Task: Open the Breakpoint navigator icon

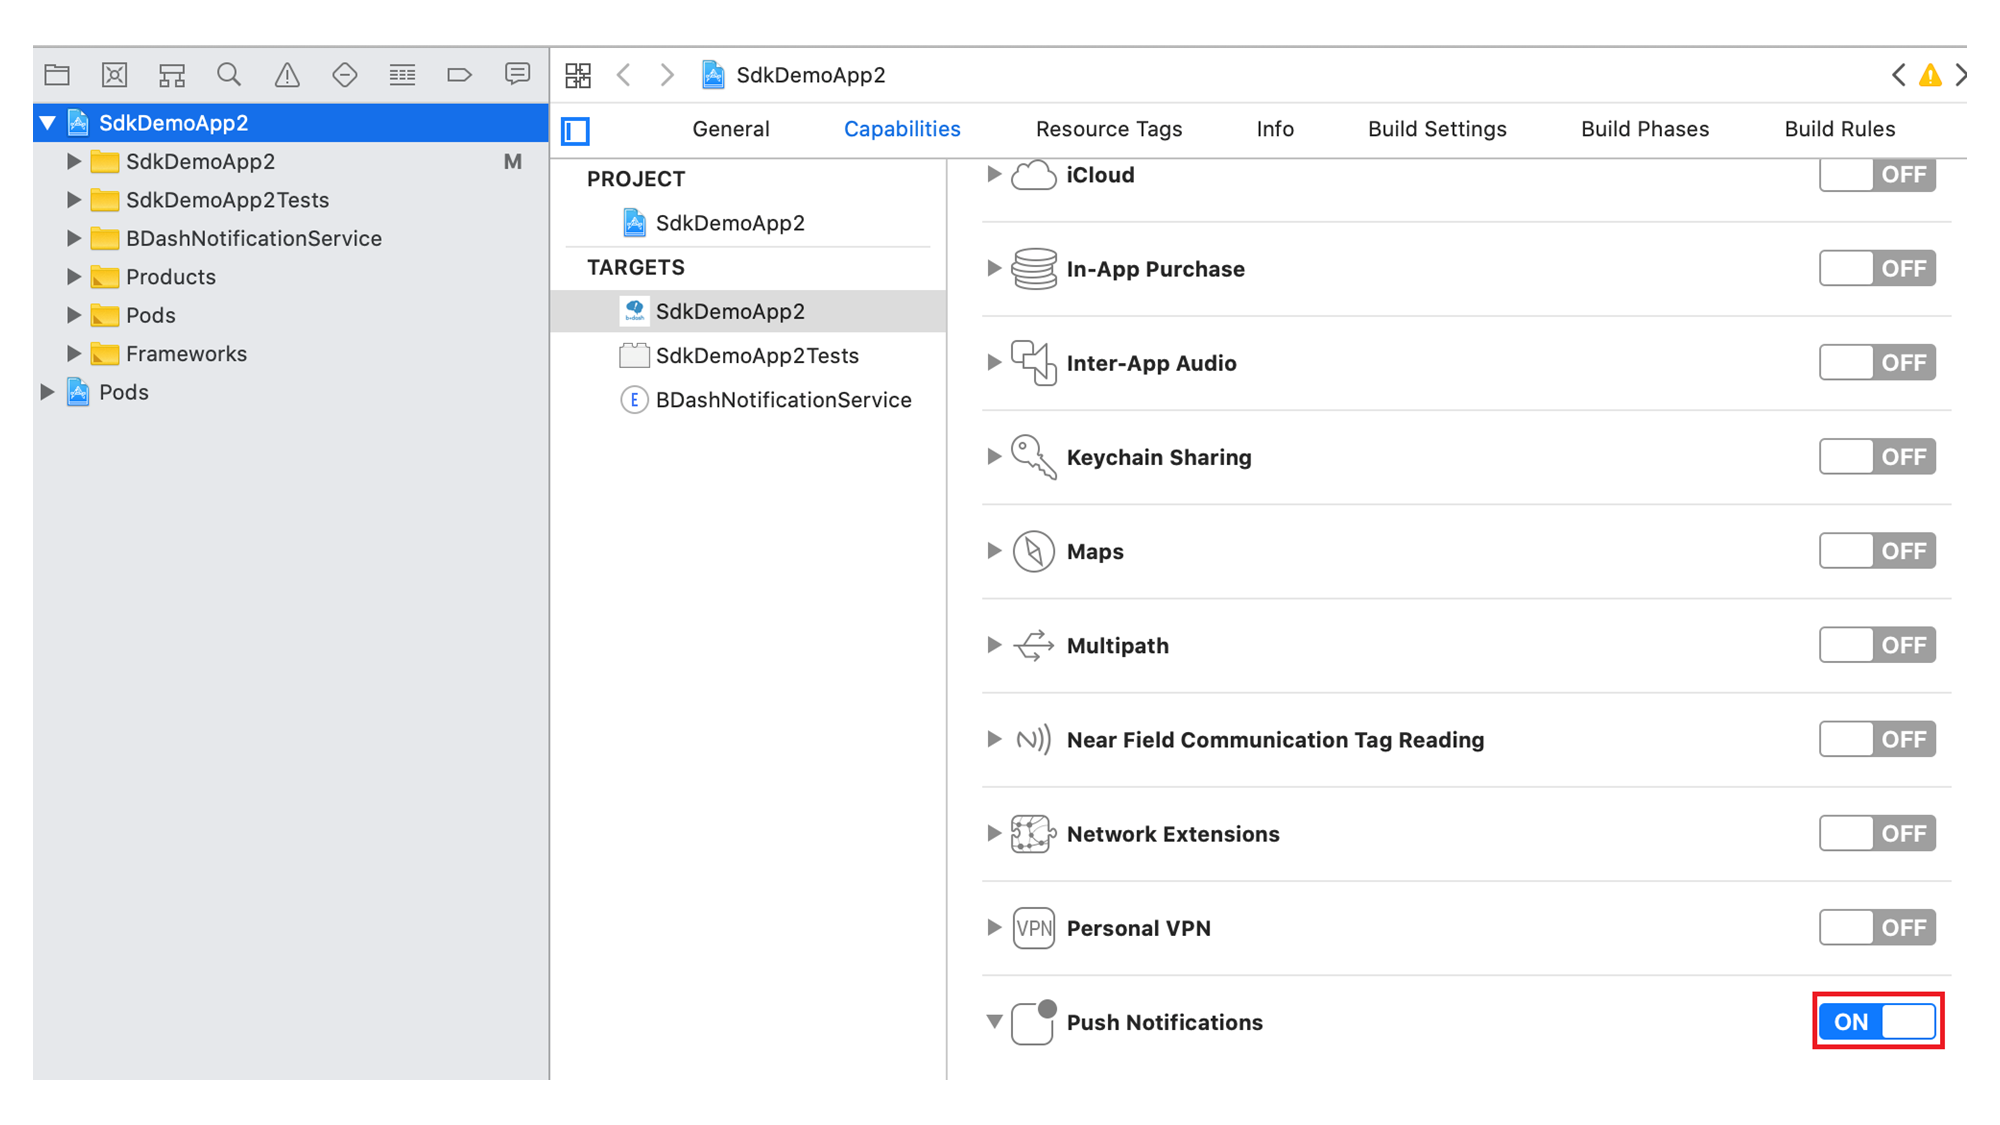Action: tap(459, 75)
